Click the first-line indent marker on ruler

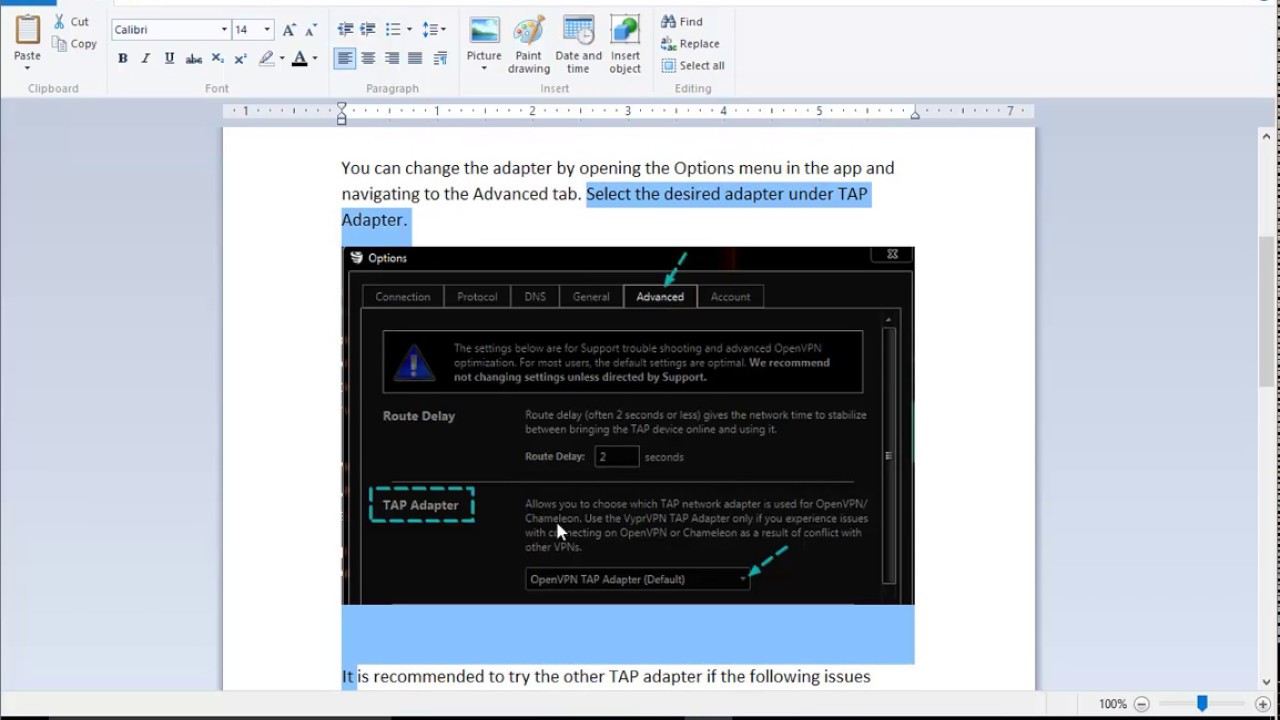point(341,106)
